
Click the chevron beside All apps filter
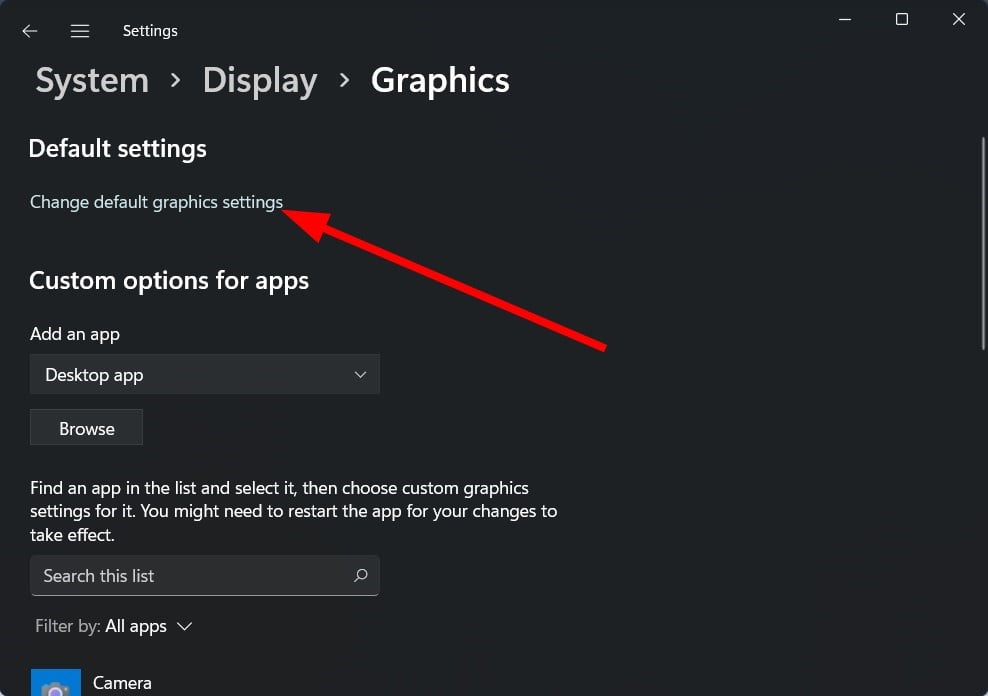pyautogui.click(x=185, y=626)
